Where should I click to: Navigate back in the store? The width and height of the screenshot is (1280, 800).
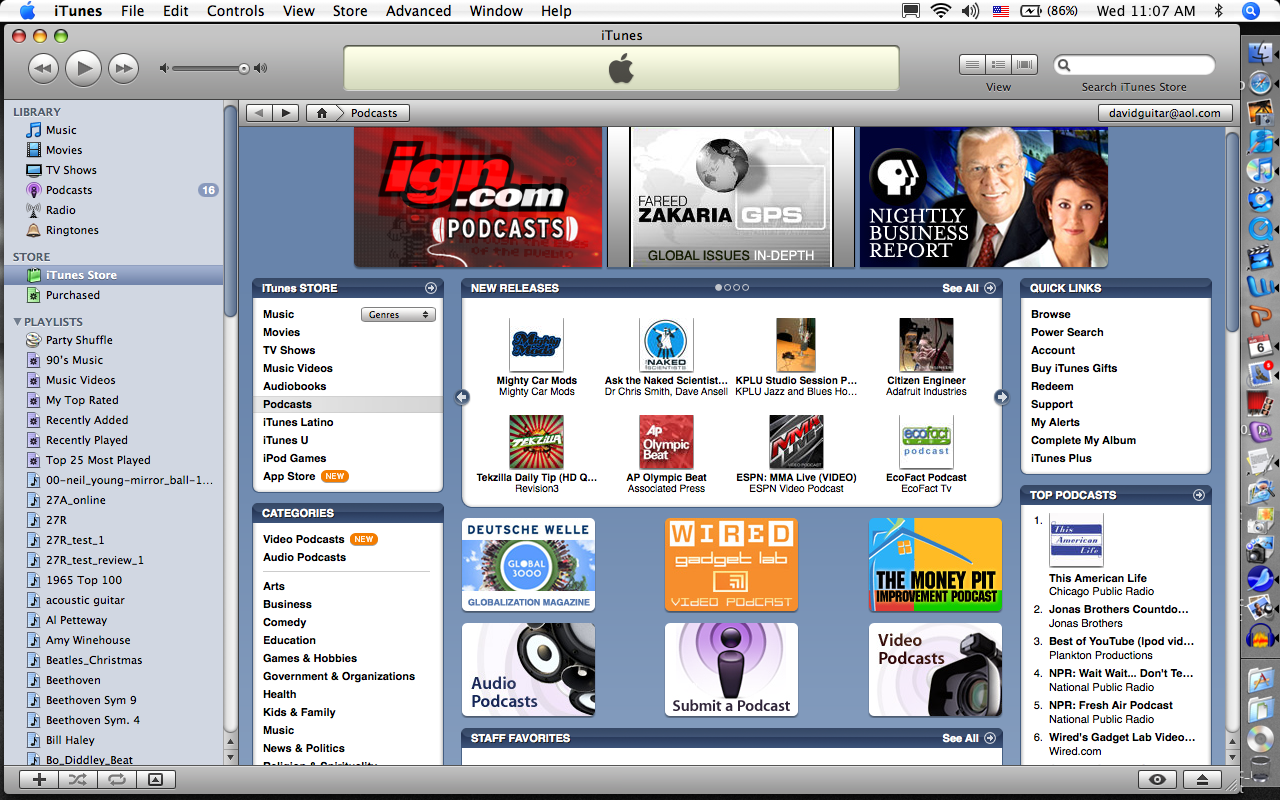tap(259, 113)
